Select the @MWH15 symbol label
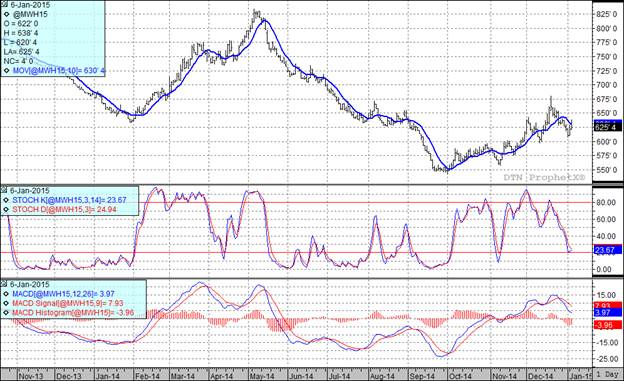Viewport: 624px width, 381px height. click(30, 14)
